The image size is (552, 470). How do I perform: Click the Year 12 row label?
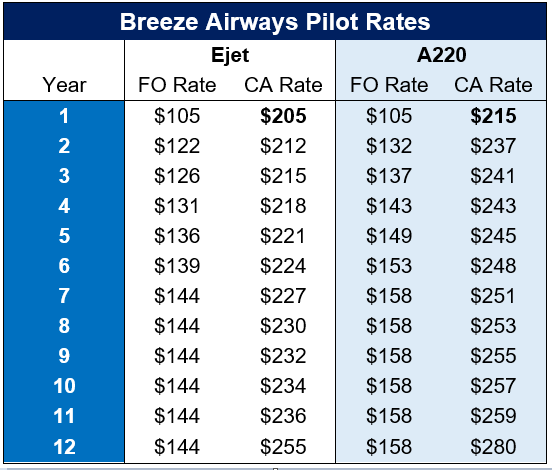tap(64, 447)
